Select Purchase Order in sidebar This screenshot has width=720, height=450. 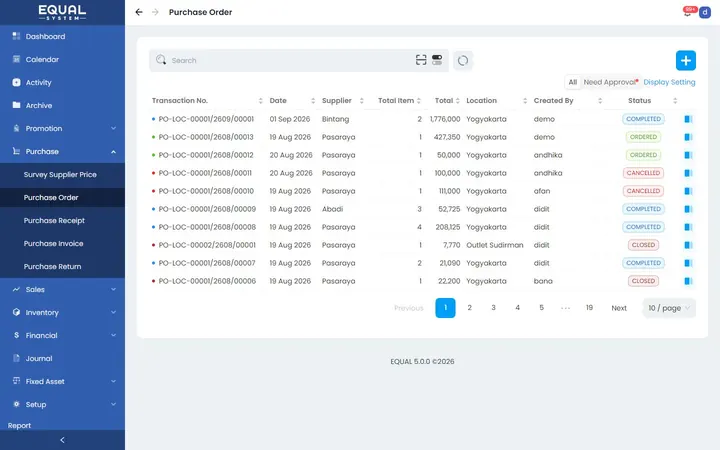coord(62,197)
